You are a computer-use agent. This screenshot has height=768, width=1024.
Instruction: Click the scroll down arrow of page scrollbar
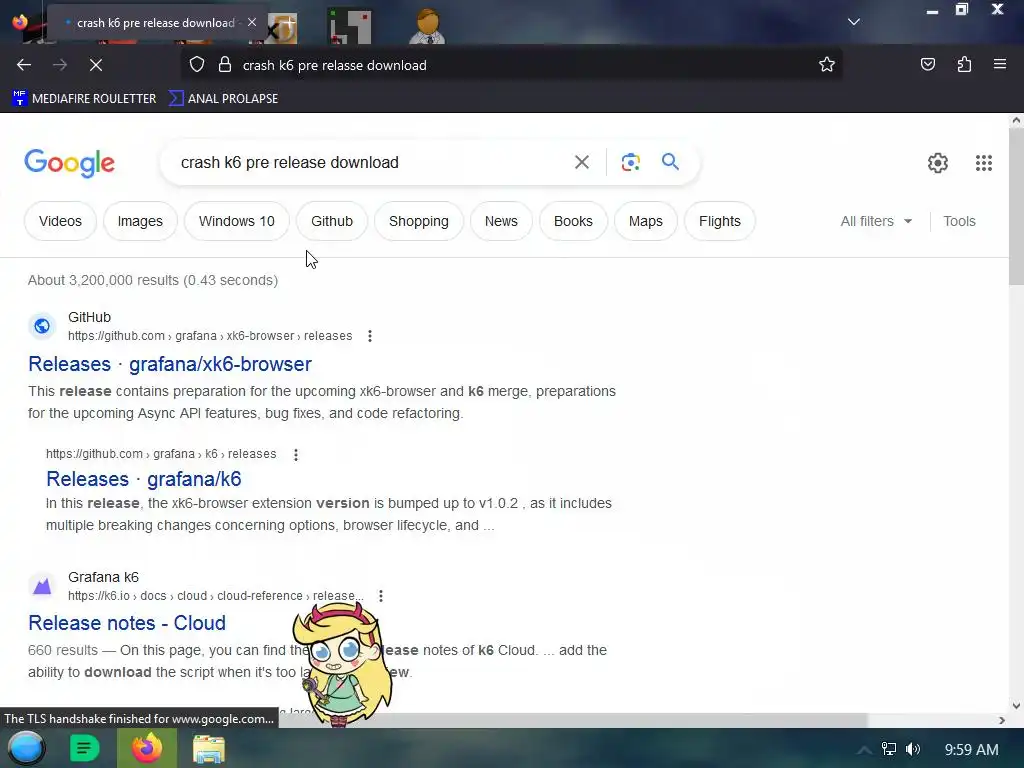tap(1016, 705)
